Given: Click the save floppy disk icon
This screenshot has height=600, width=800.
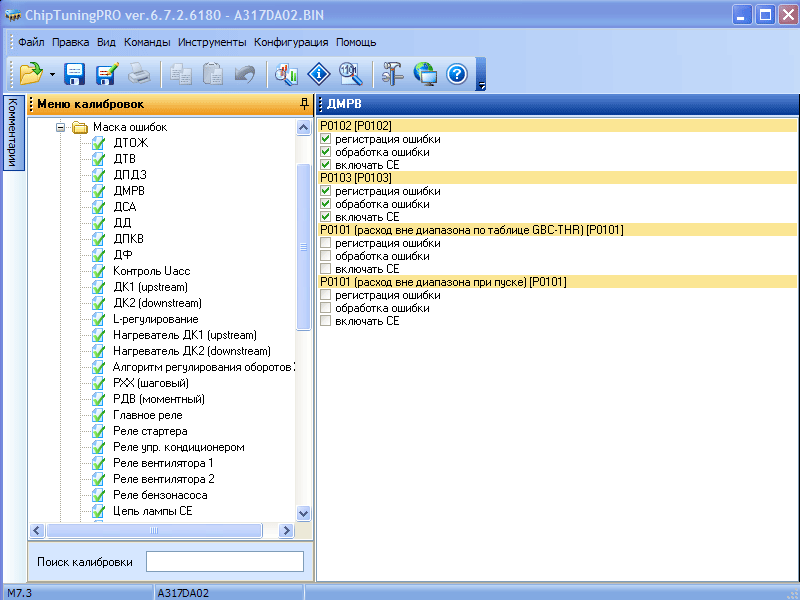Looking at the screenshot, I should coord(74,73).
